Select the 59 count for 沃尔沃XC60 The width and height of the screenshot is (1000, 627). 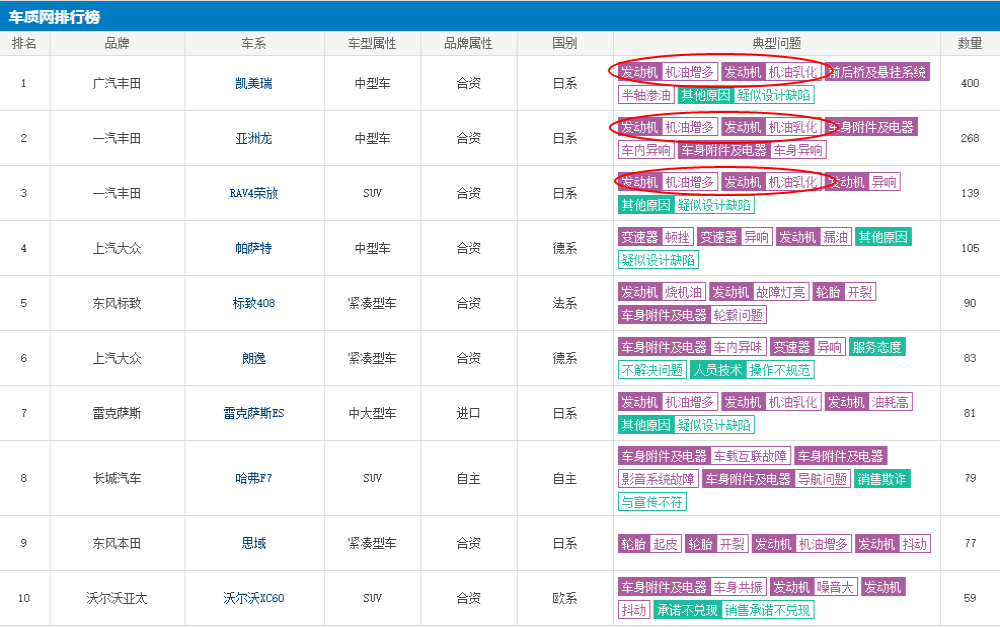coord(969,598)
